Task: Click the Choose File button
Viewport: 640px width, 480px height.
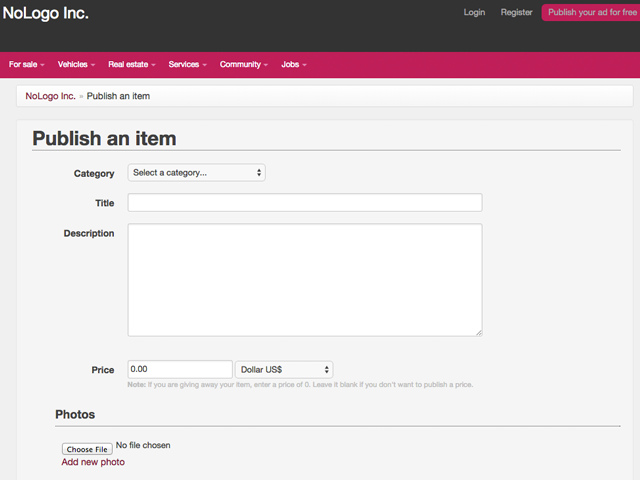Action: pyautogui.click(x=87, y=449)
